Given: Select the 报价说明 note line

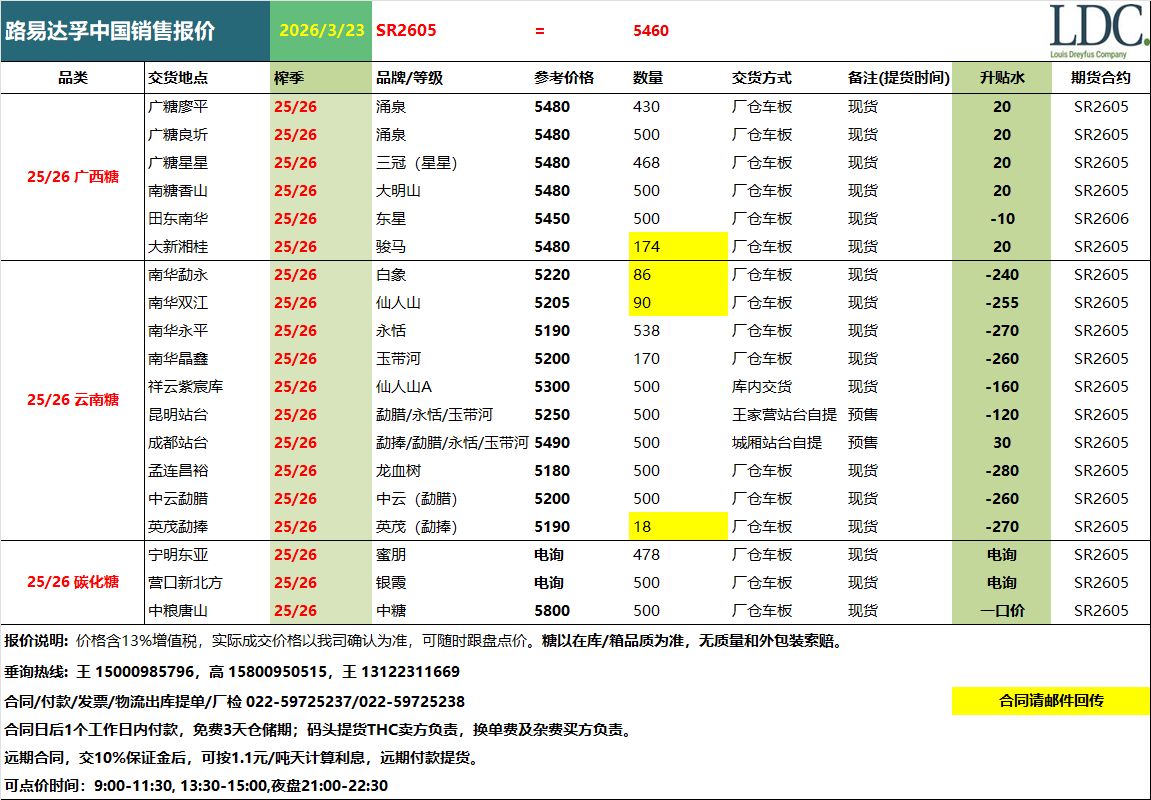Looking at the screenshot, I should [424, 641].
